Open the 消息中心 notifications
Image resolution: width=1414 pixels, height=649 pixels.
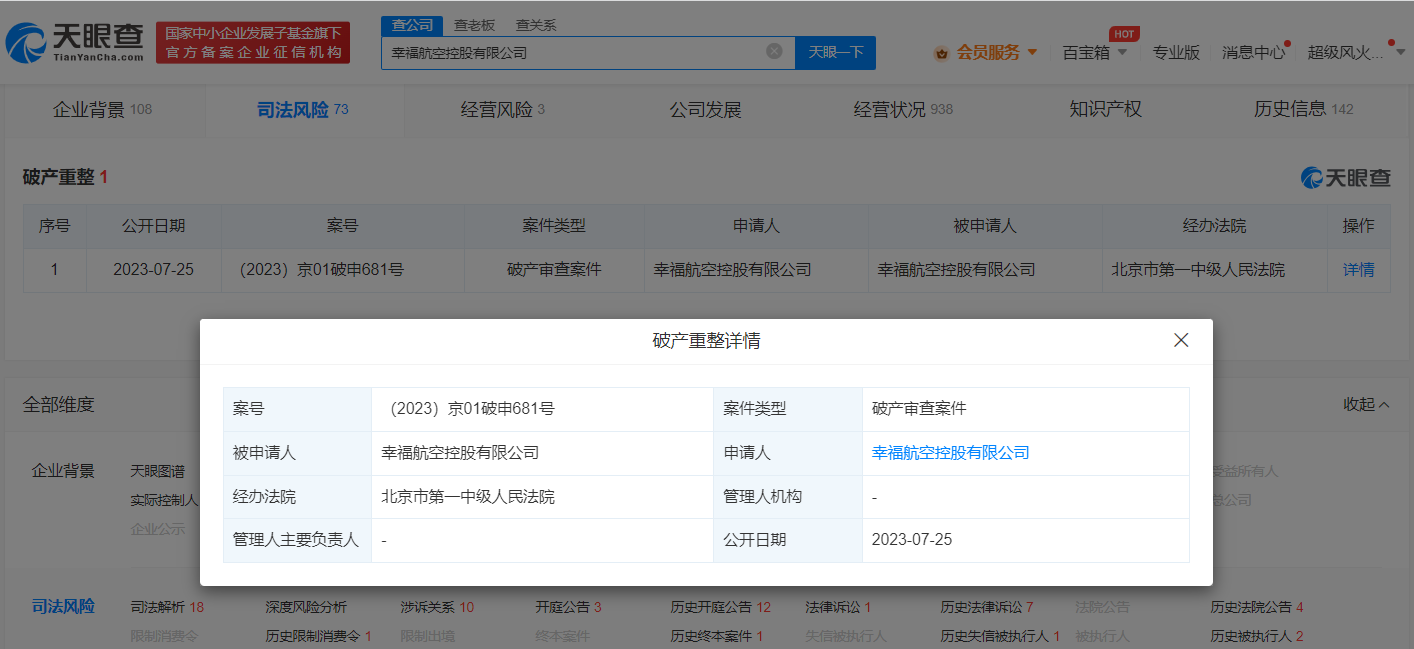pyautogui.click(x=1254, y=52)
